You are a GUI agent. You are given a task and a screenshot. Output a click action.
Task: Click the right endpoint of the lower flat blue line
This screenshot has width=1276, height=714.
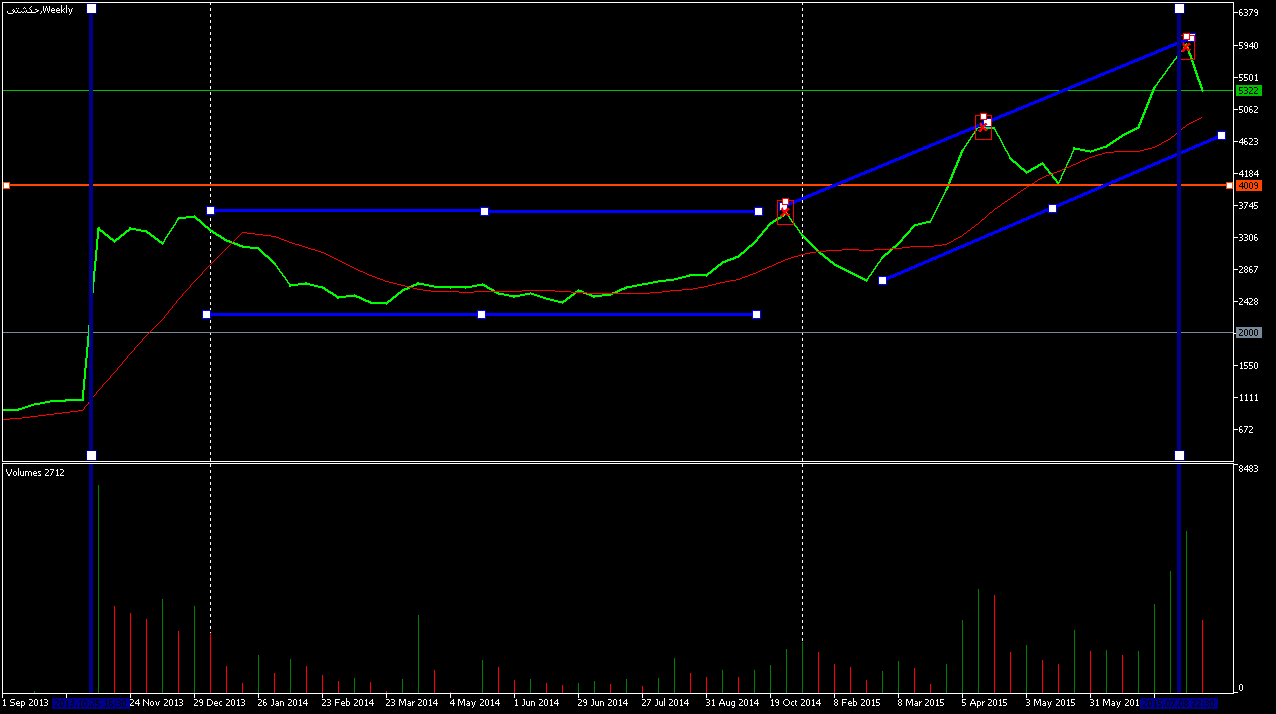point(756,314)
